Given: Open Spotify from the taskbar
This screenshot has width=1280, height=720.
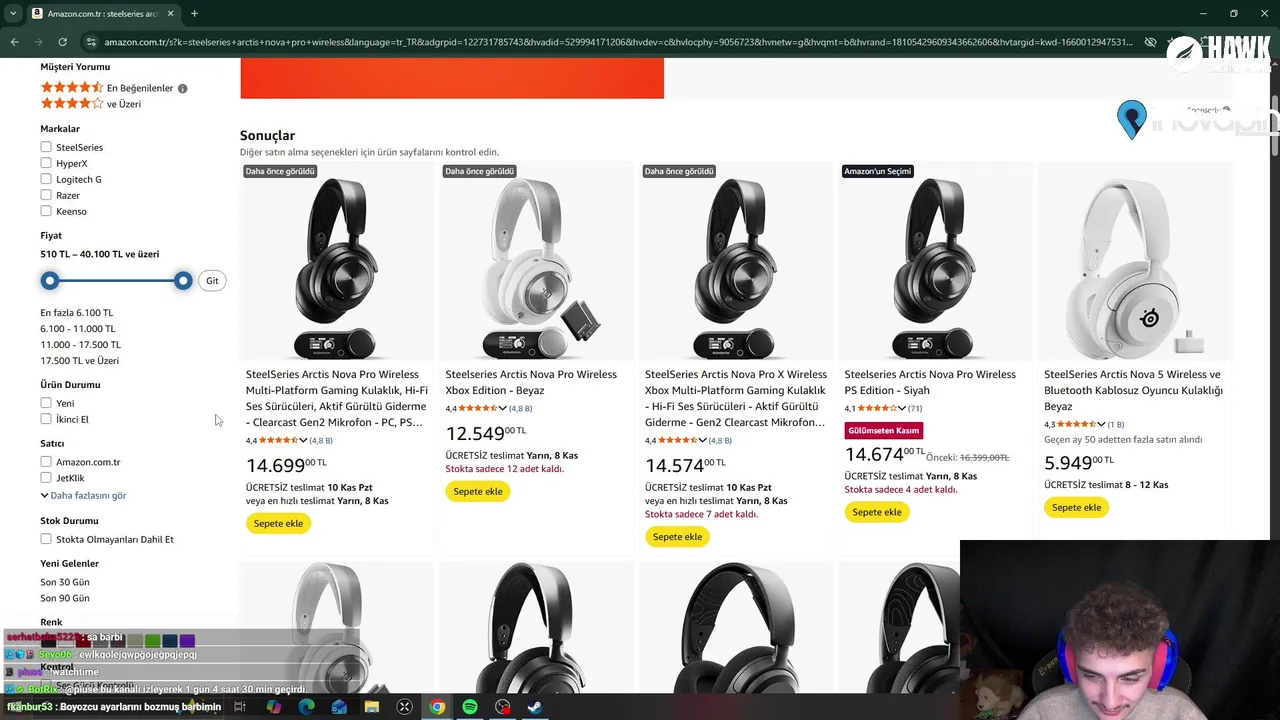Looking at the screenshot, I should pos(470,707).
